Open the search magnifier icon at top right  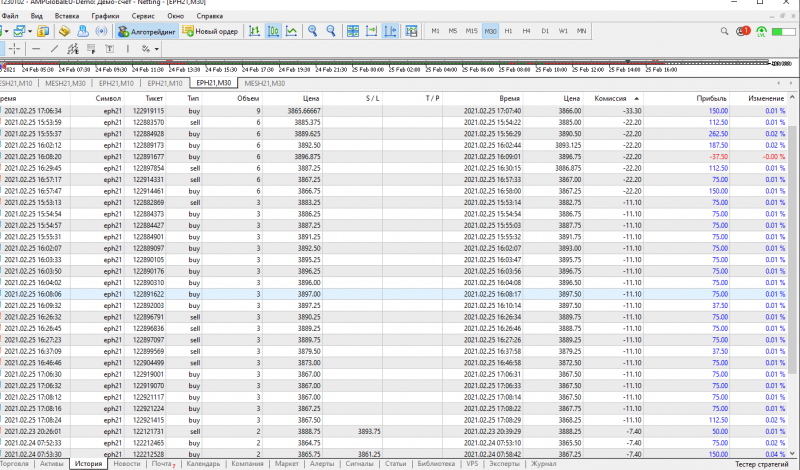(x=725, y=32)
